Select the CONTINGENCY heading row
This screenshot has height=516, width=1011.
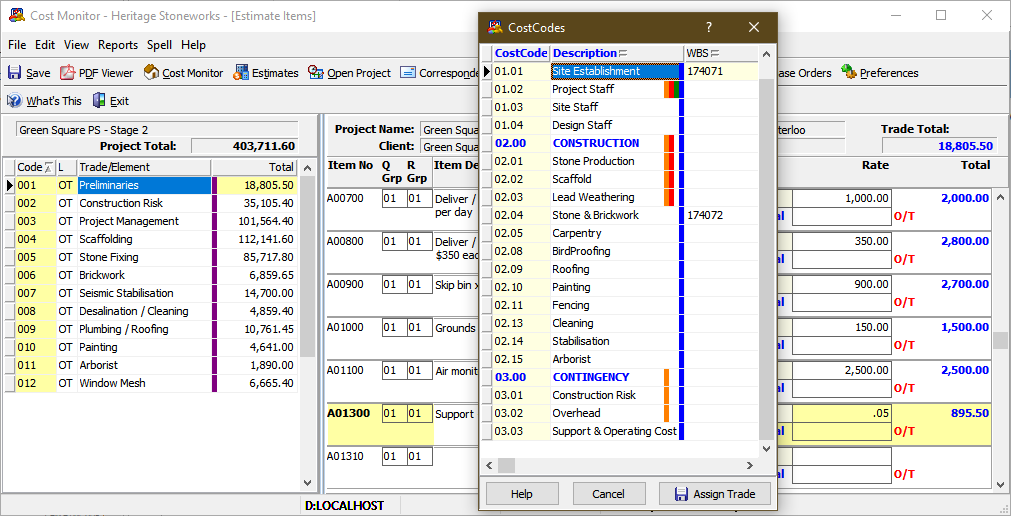(x=620, y=377)
